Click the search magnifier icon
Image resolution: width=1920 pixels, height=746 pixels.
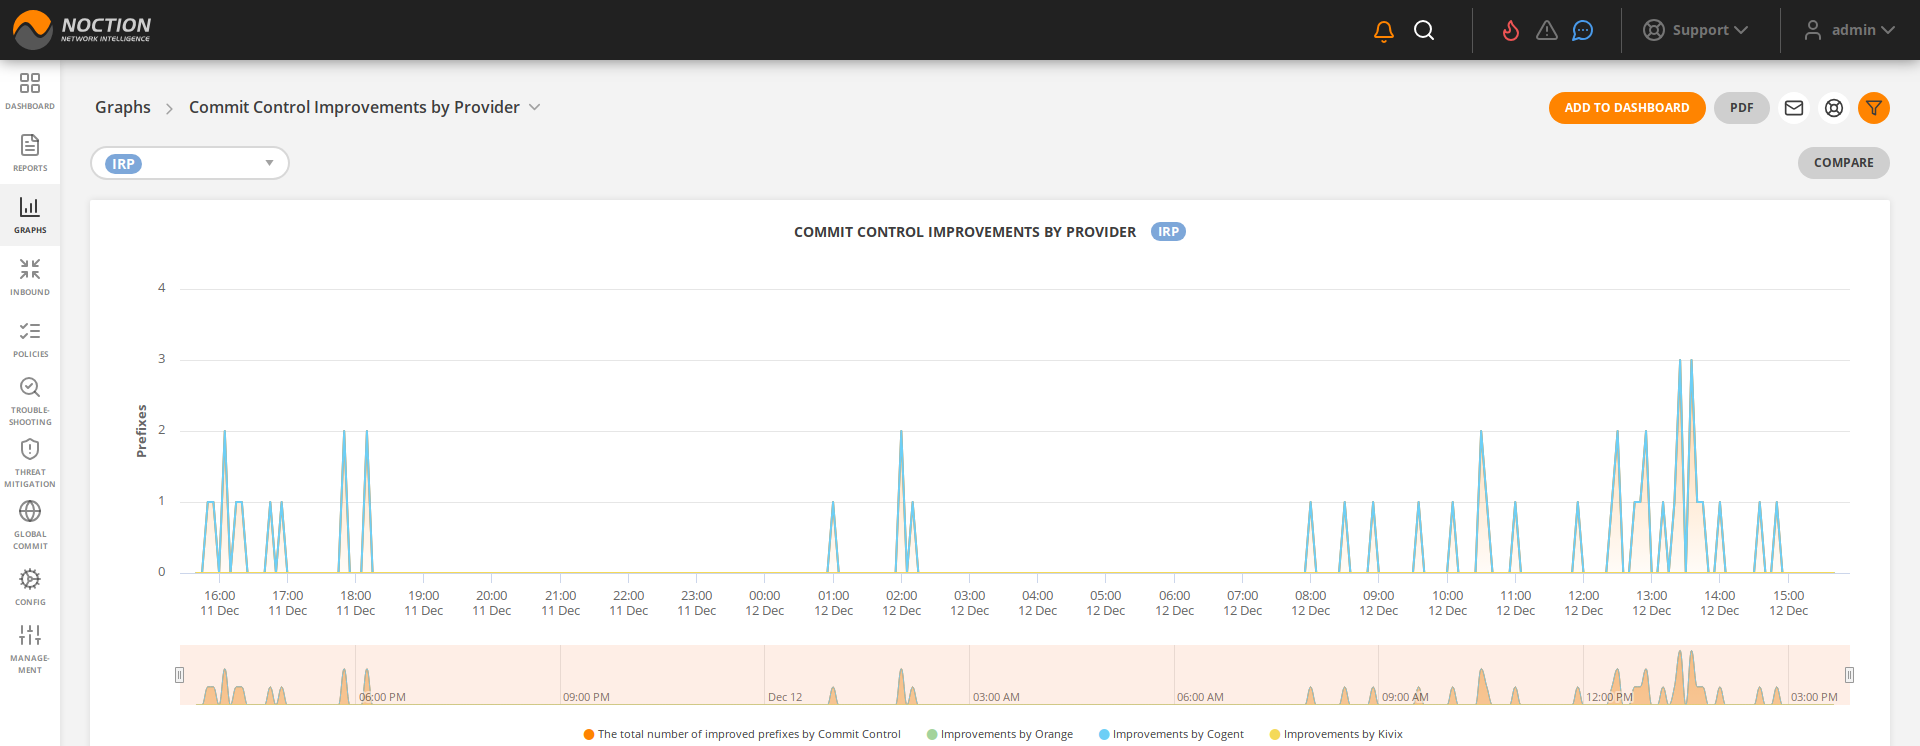(1424, 31)
